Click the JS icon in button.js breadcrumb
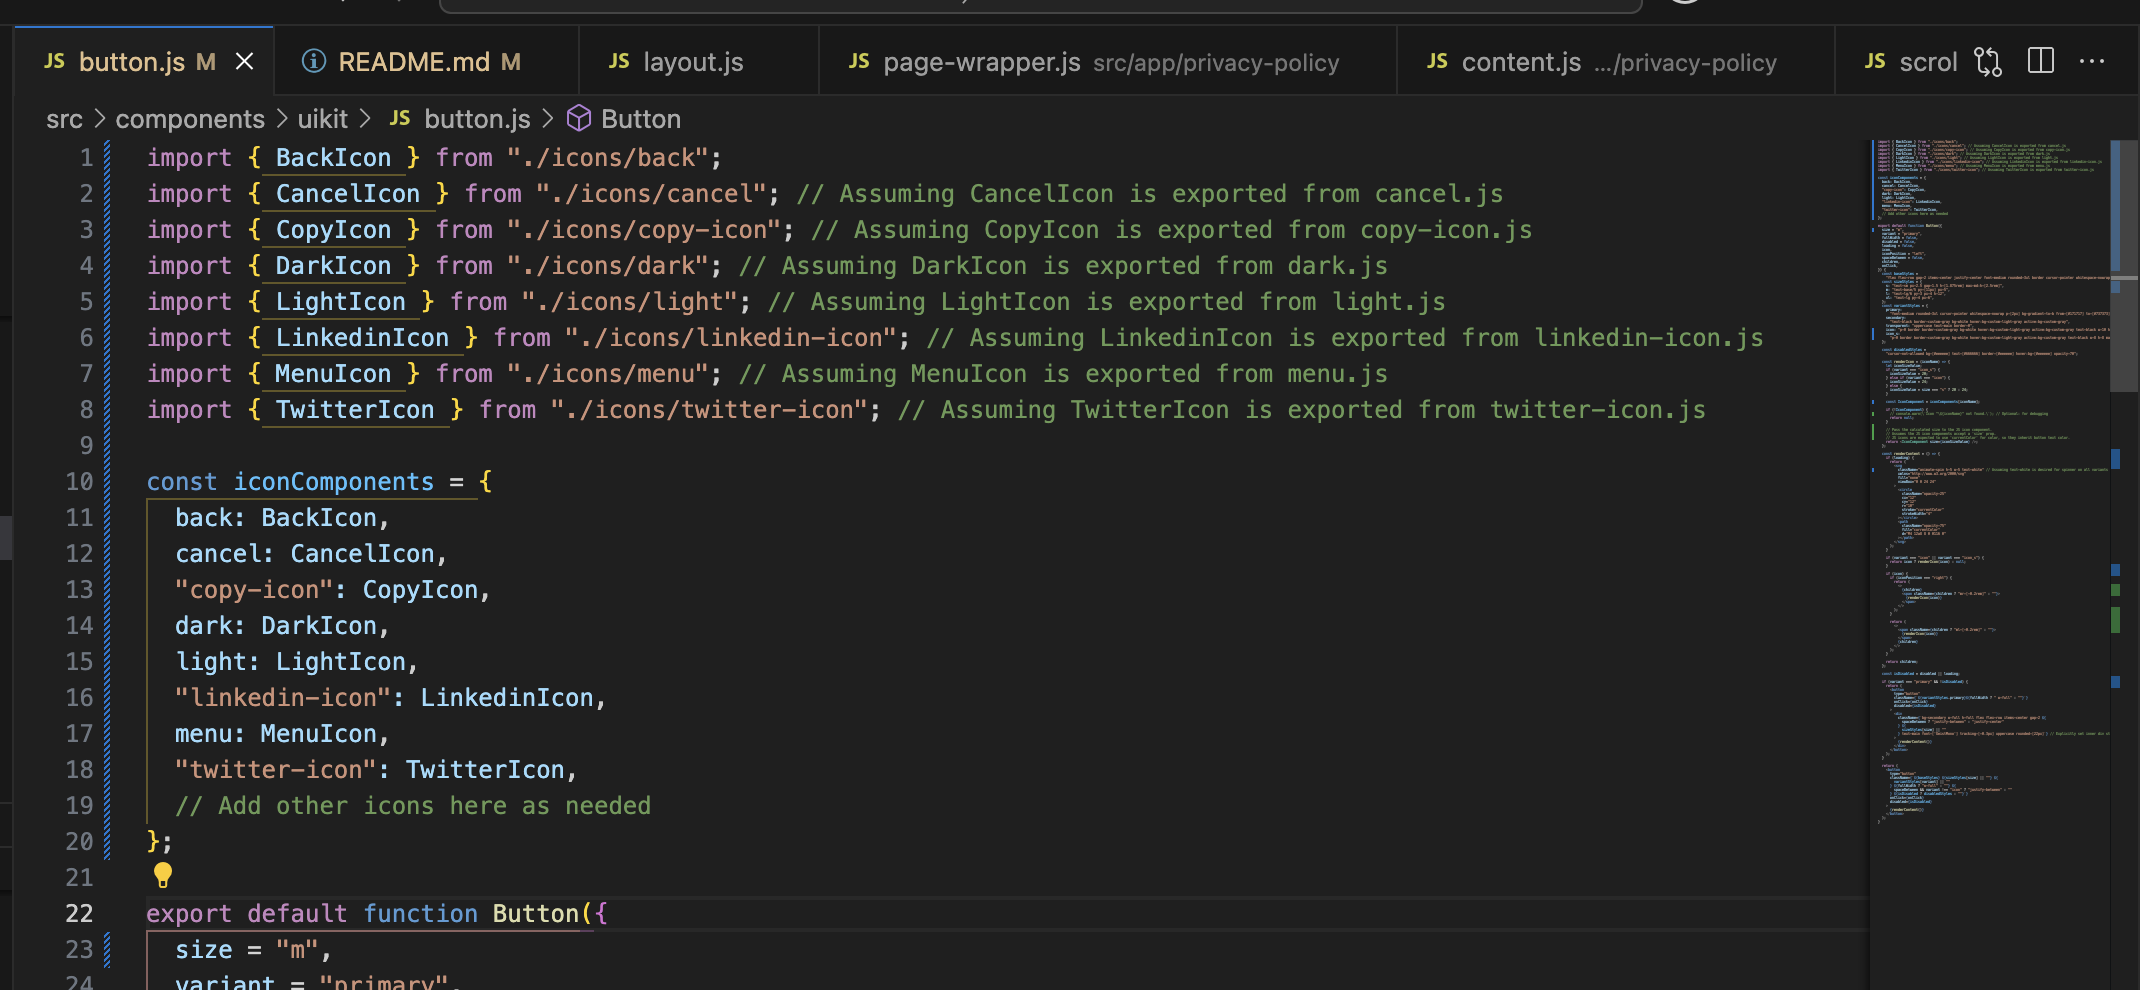 [x=400, y=119]
